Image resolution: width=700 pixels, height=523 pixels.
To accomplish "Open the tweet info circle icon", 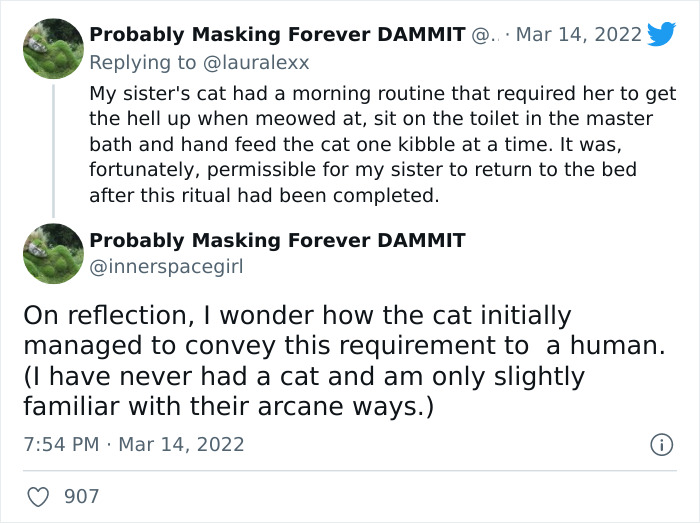I will pos(660,445).
